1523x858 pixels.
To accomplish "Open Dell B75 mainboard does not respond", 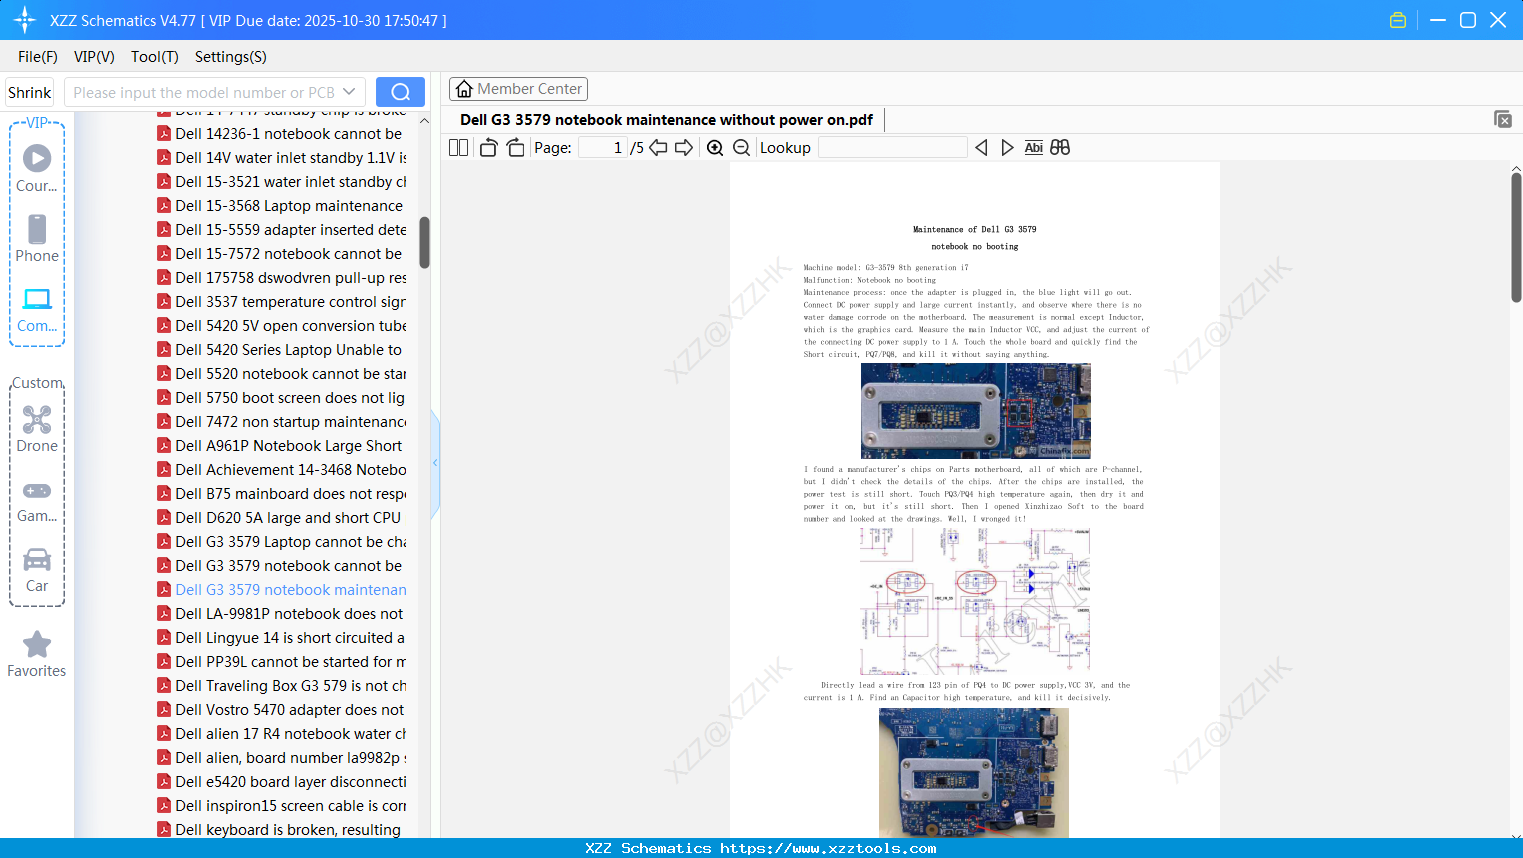I will pyautogui.click(x=291, y=494).
